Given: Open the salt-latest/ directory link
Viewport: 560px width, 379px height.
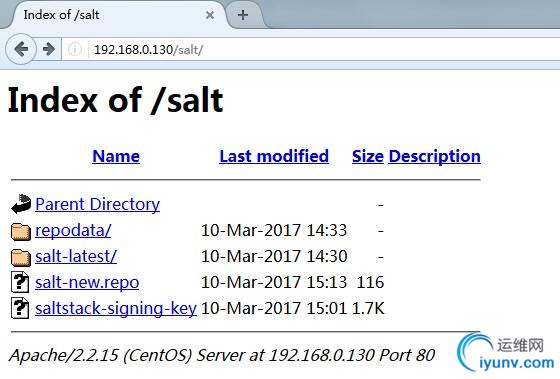Looking at the screenshot, I should 76,256.
